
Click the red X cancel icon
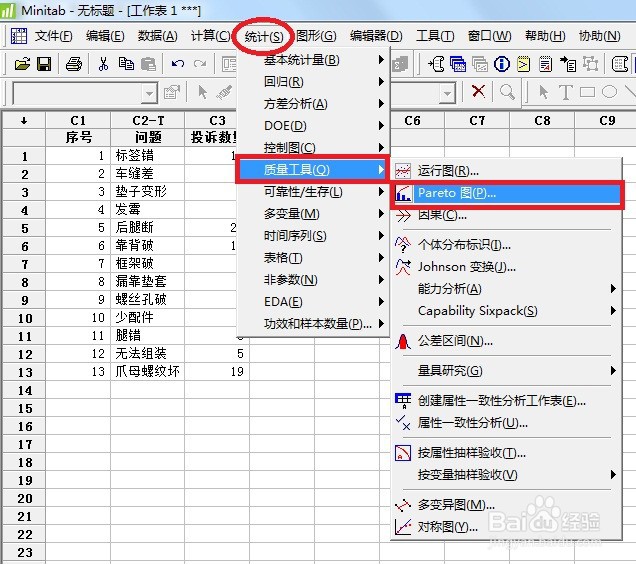479,91
